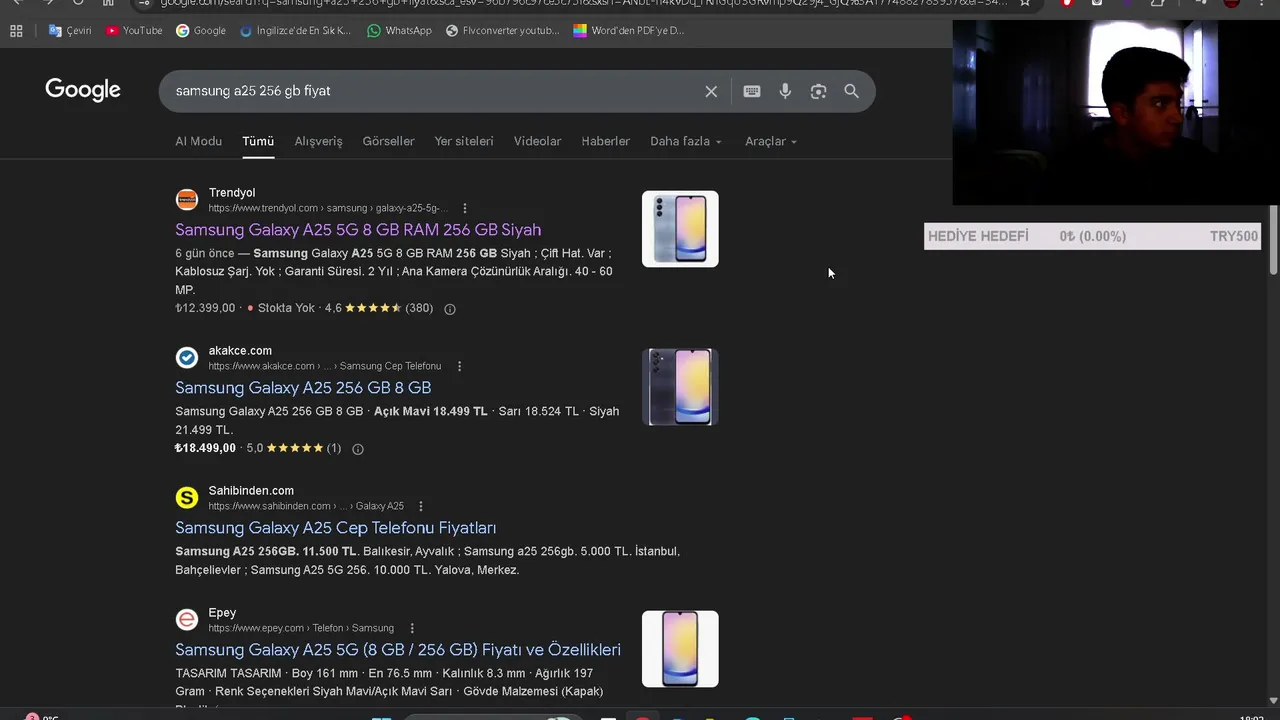Click the magnifier search button
Viewport: 1280px width, 720px height.
pyautogui.click(x=851, y=91)
